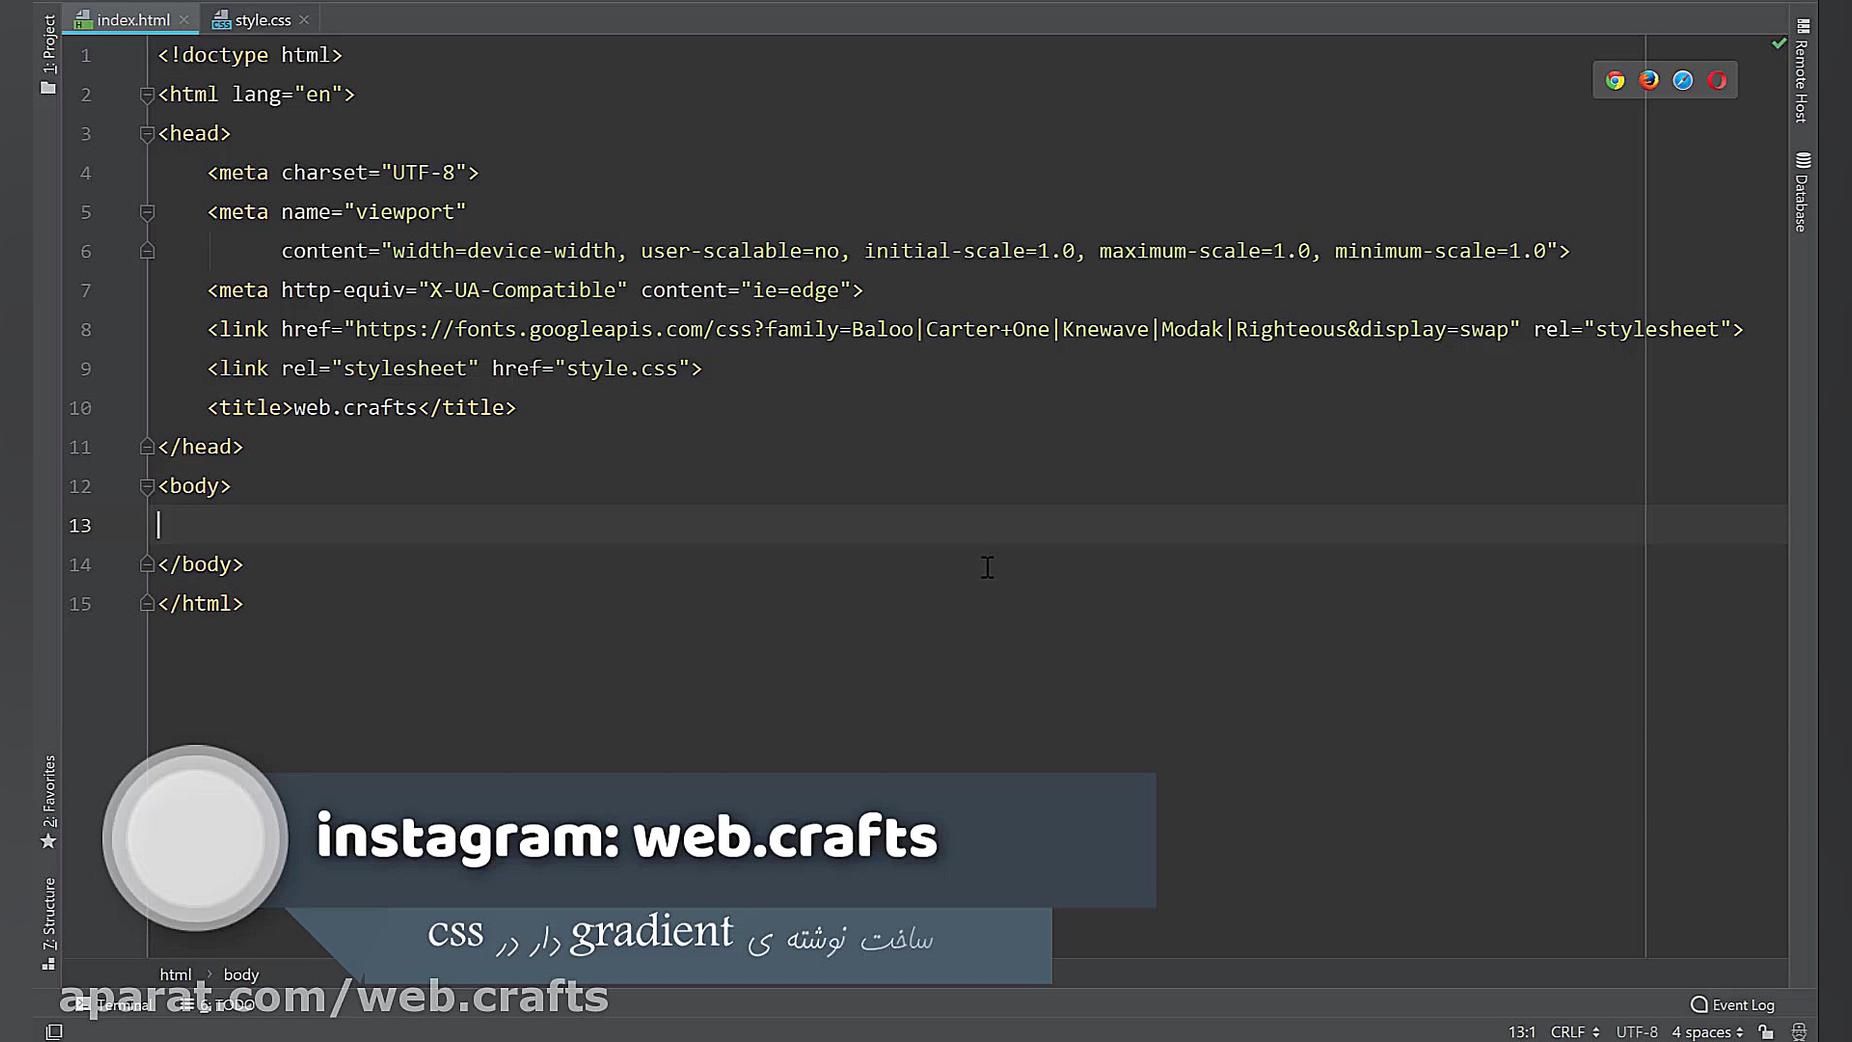The width and height of the screenshot is (1852, 1042).
Task: Click the inspection status checkmark indicator
Action: point(1779,43)
